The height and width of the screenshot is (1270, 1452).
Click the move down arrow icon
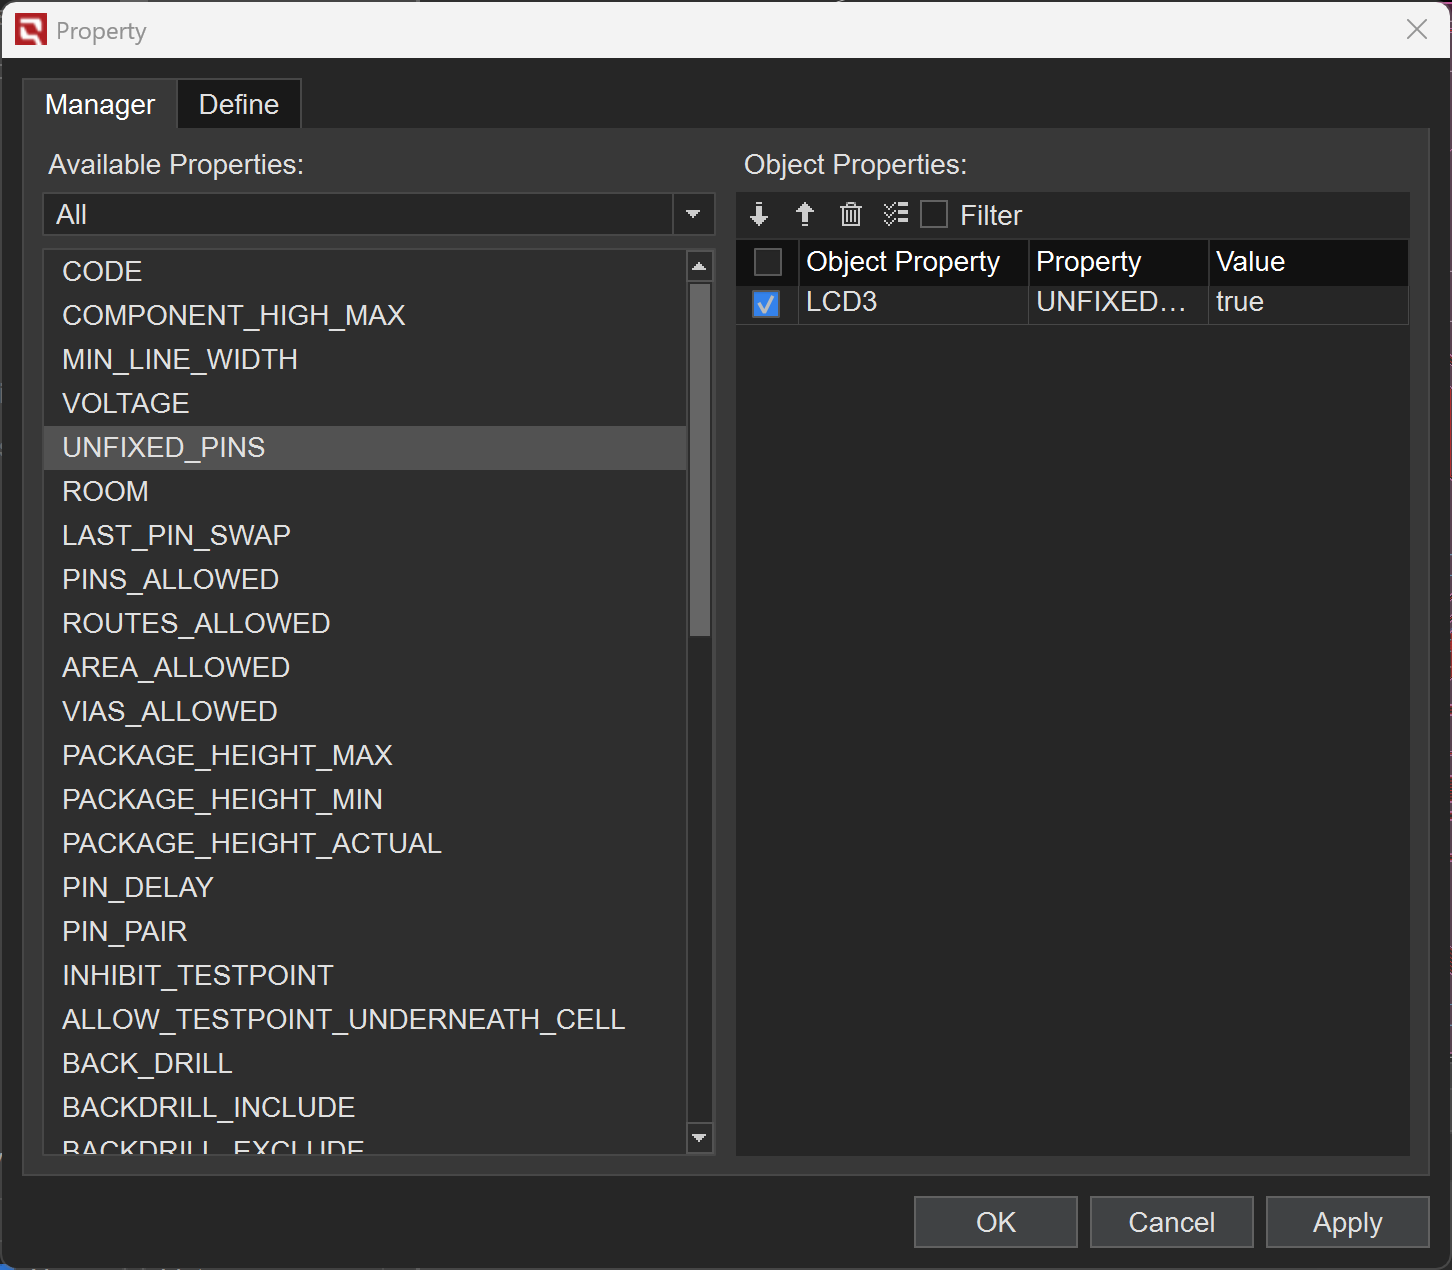point(759,214)
